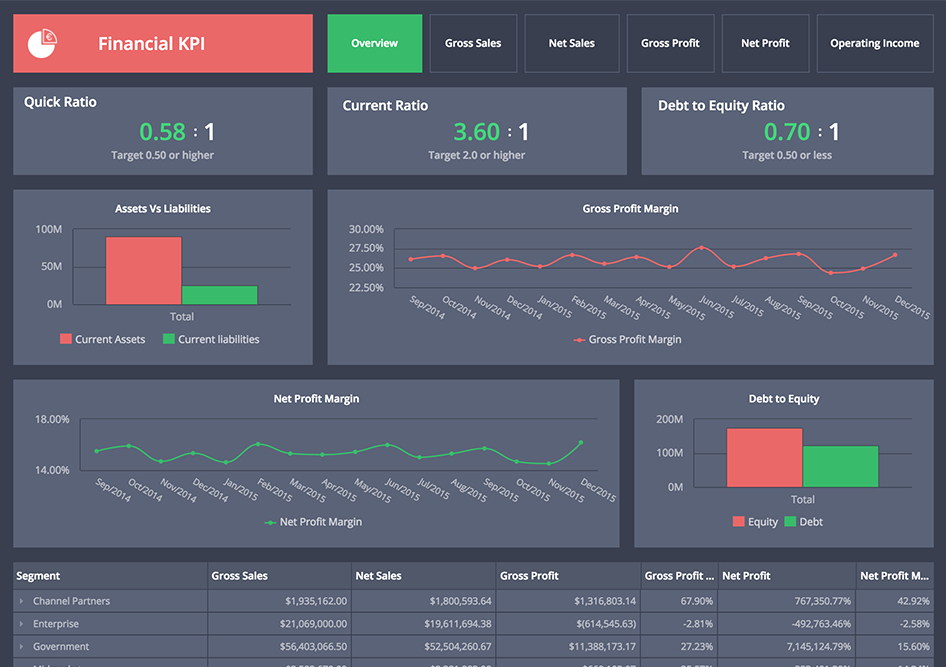Switch to the Gross Sales tab

point(473,43)
